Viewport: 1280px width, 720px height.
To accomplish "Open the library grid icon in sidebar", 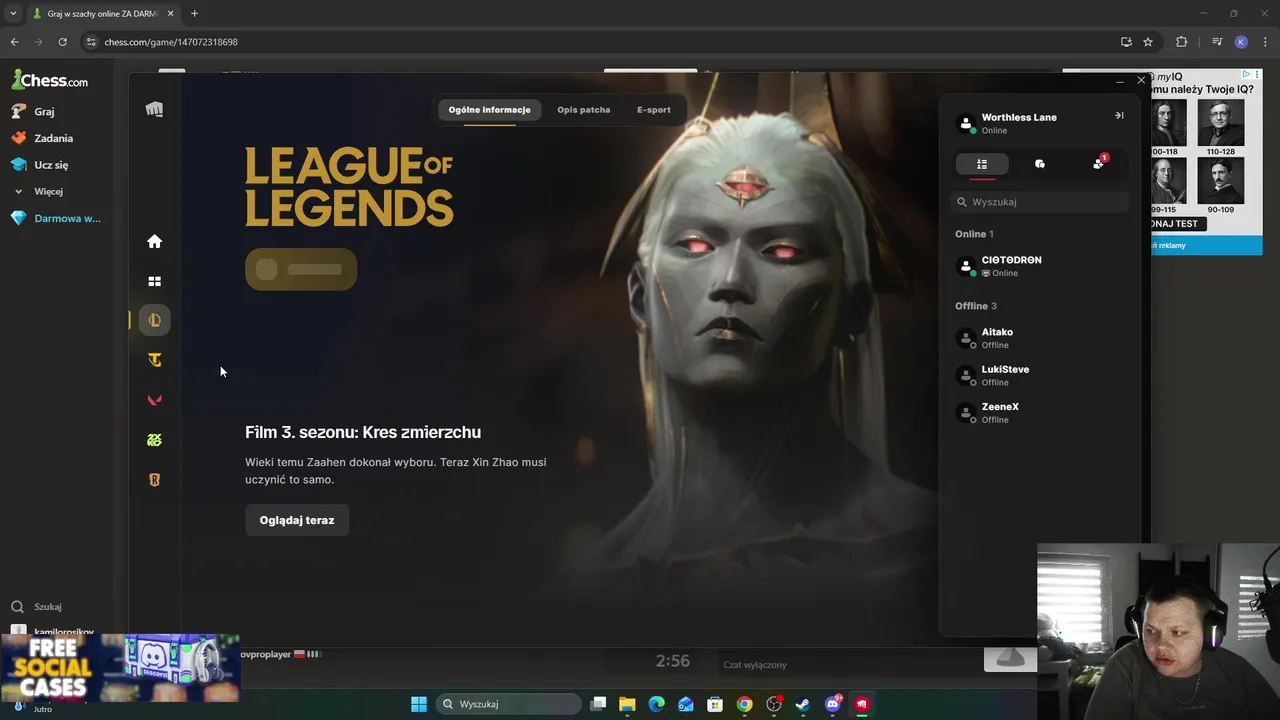I will pyautogui.click(x=154, y=281).
